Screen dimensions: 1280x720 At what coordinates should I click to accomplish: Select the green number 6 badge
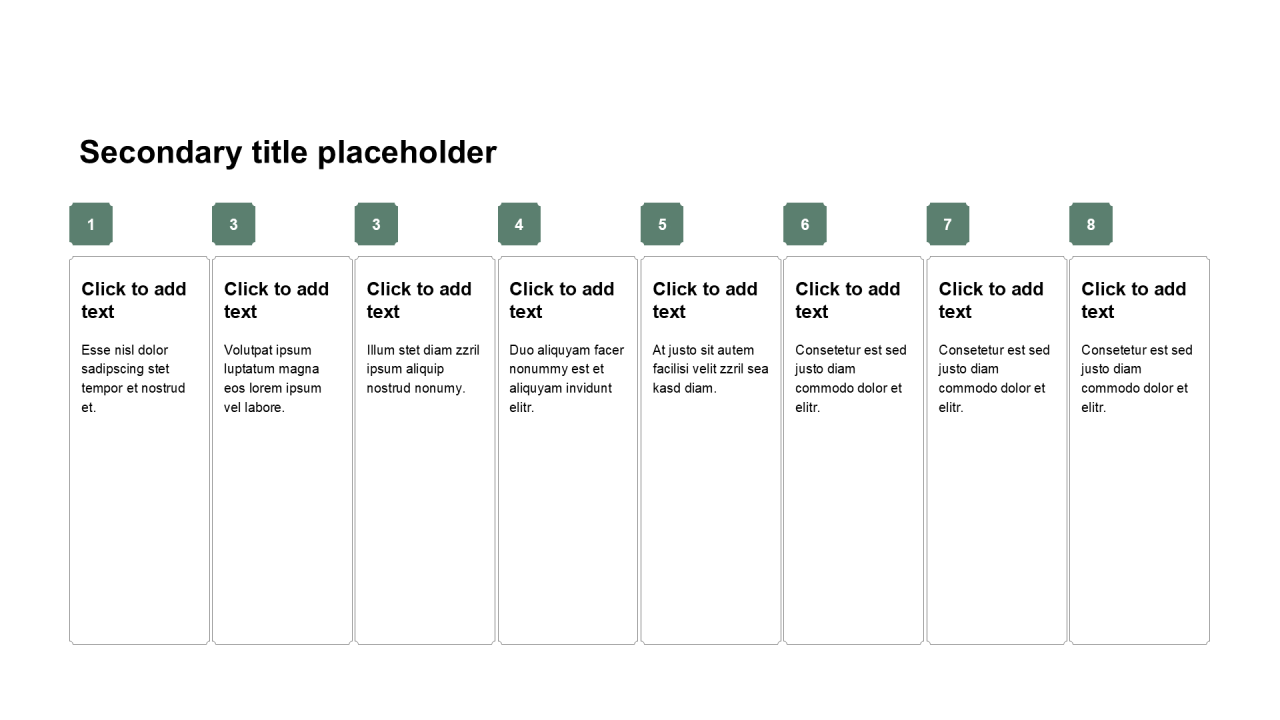(x=805, y=224)
